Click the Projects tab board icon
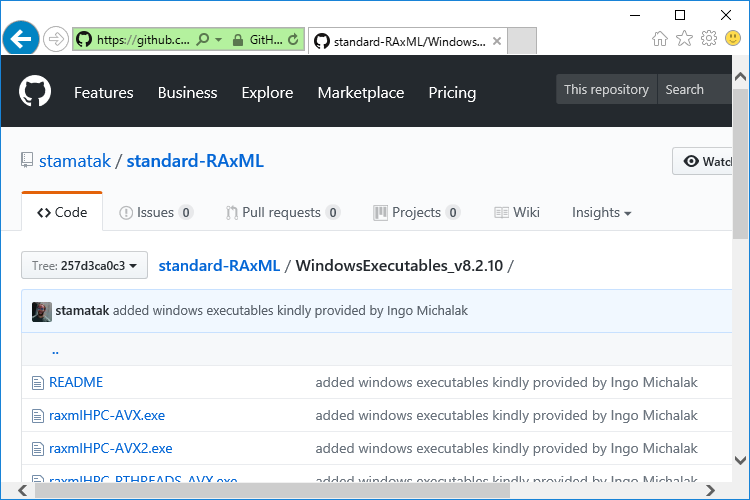The image size is (750, 500). pos(380,212)
